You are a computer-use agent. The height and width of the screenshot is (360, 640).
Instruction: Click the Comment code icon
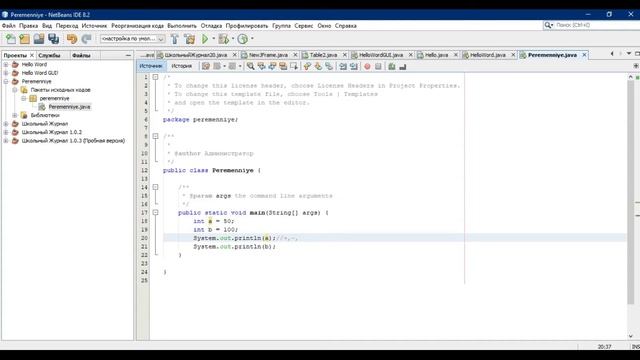point(392,66)
